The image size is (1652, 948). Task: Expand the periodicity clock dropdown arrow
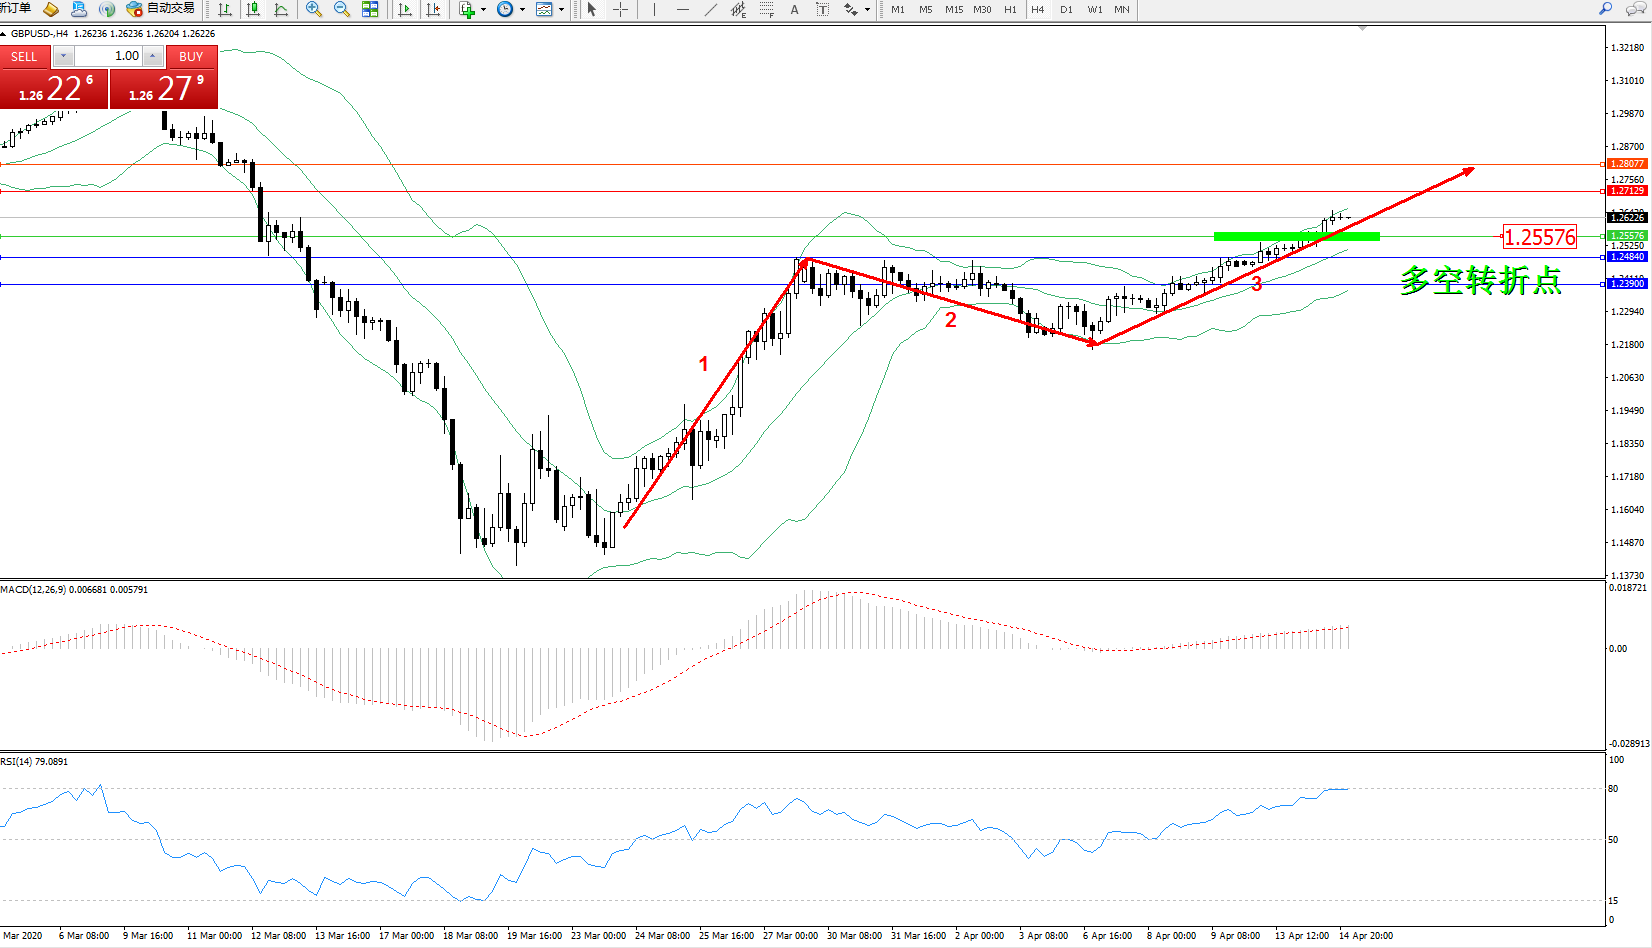tap(522, 10)
